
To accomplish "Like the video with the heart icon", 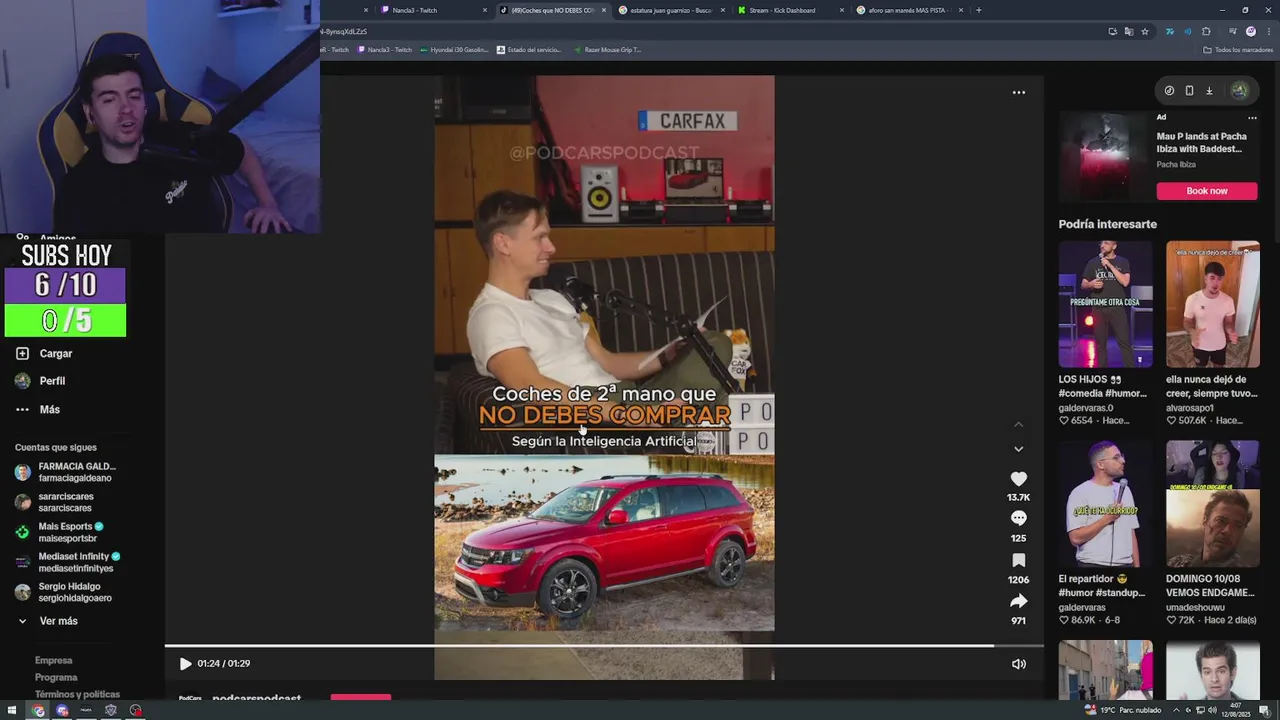I will (x=1018, y=479).
